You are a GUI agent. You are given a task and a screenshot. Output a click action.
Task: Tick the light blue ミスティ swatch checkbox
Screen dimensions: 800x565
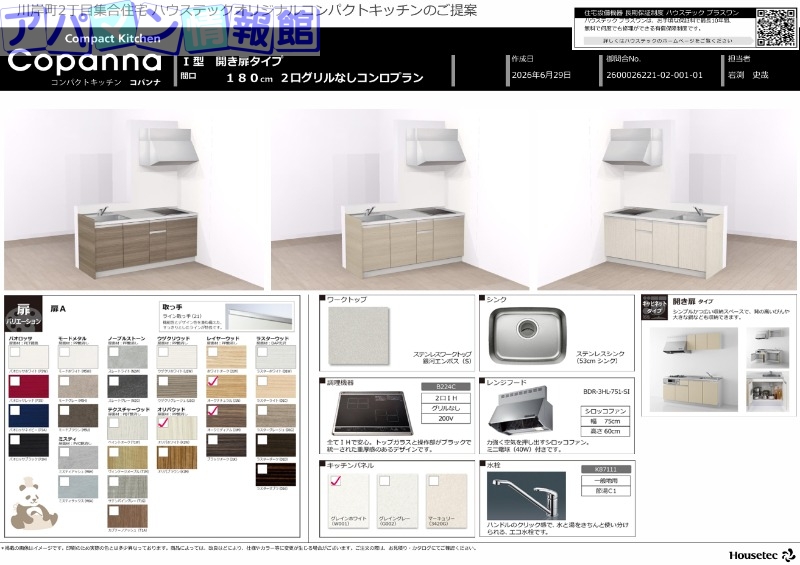(64, 481)
